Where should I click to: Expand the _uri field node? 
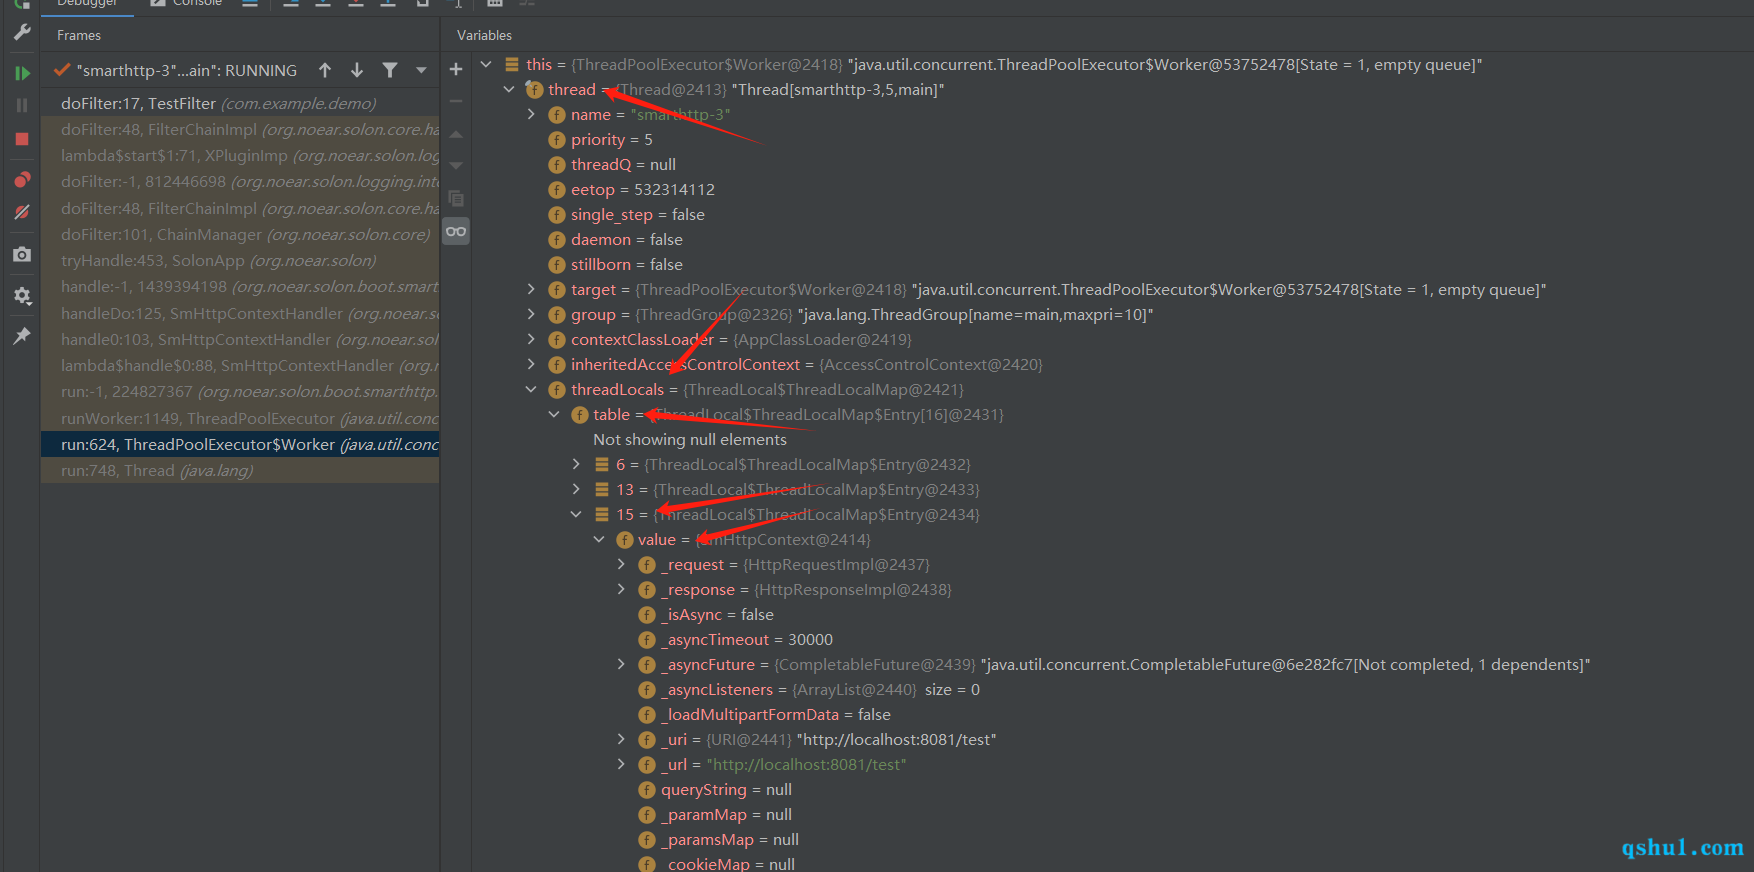coord(621,739)
